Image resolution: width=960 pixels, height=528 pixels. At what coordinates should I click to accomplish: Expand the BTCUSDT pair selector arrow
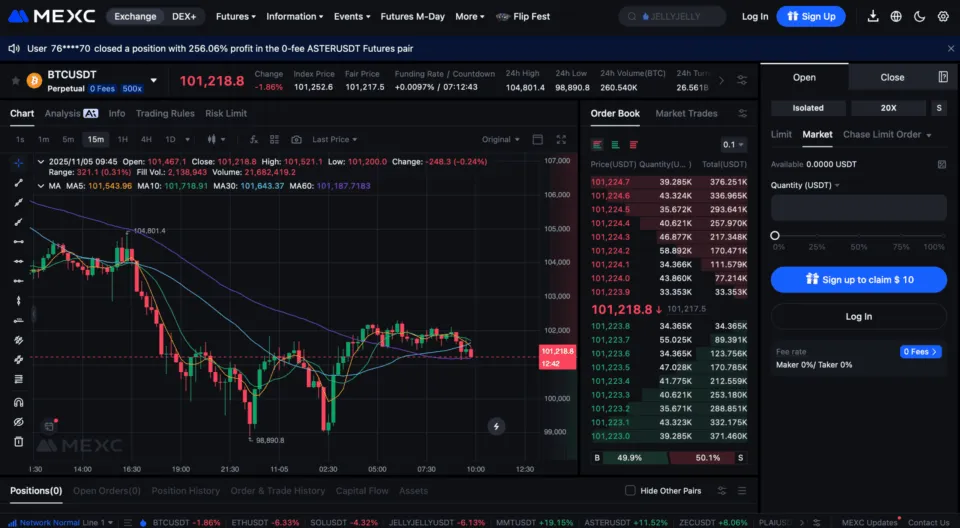pyautogui.click(x=154, y=80)
